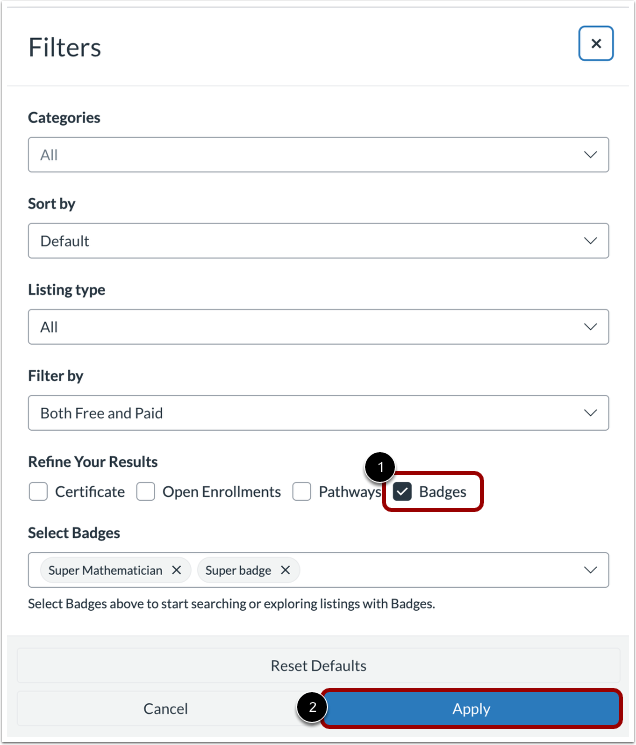Click Reset Defaults button
The width and height of the screenshot is (636, 745).
(x=318, y=666)
